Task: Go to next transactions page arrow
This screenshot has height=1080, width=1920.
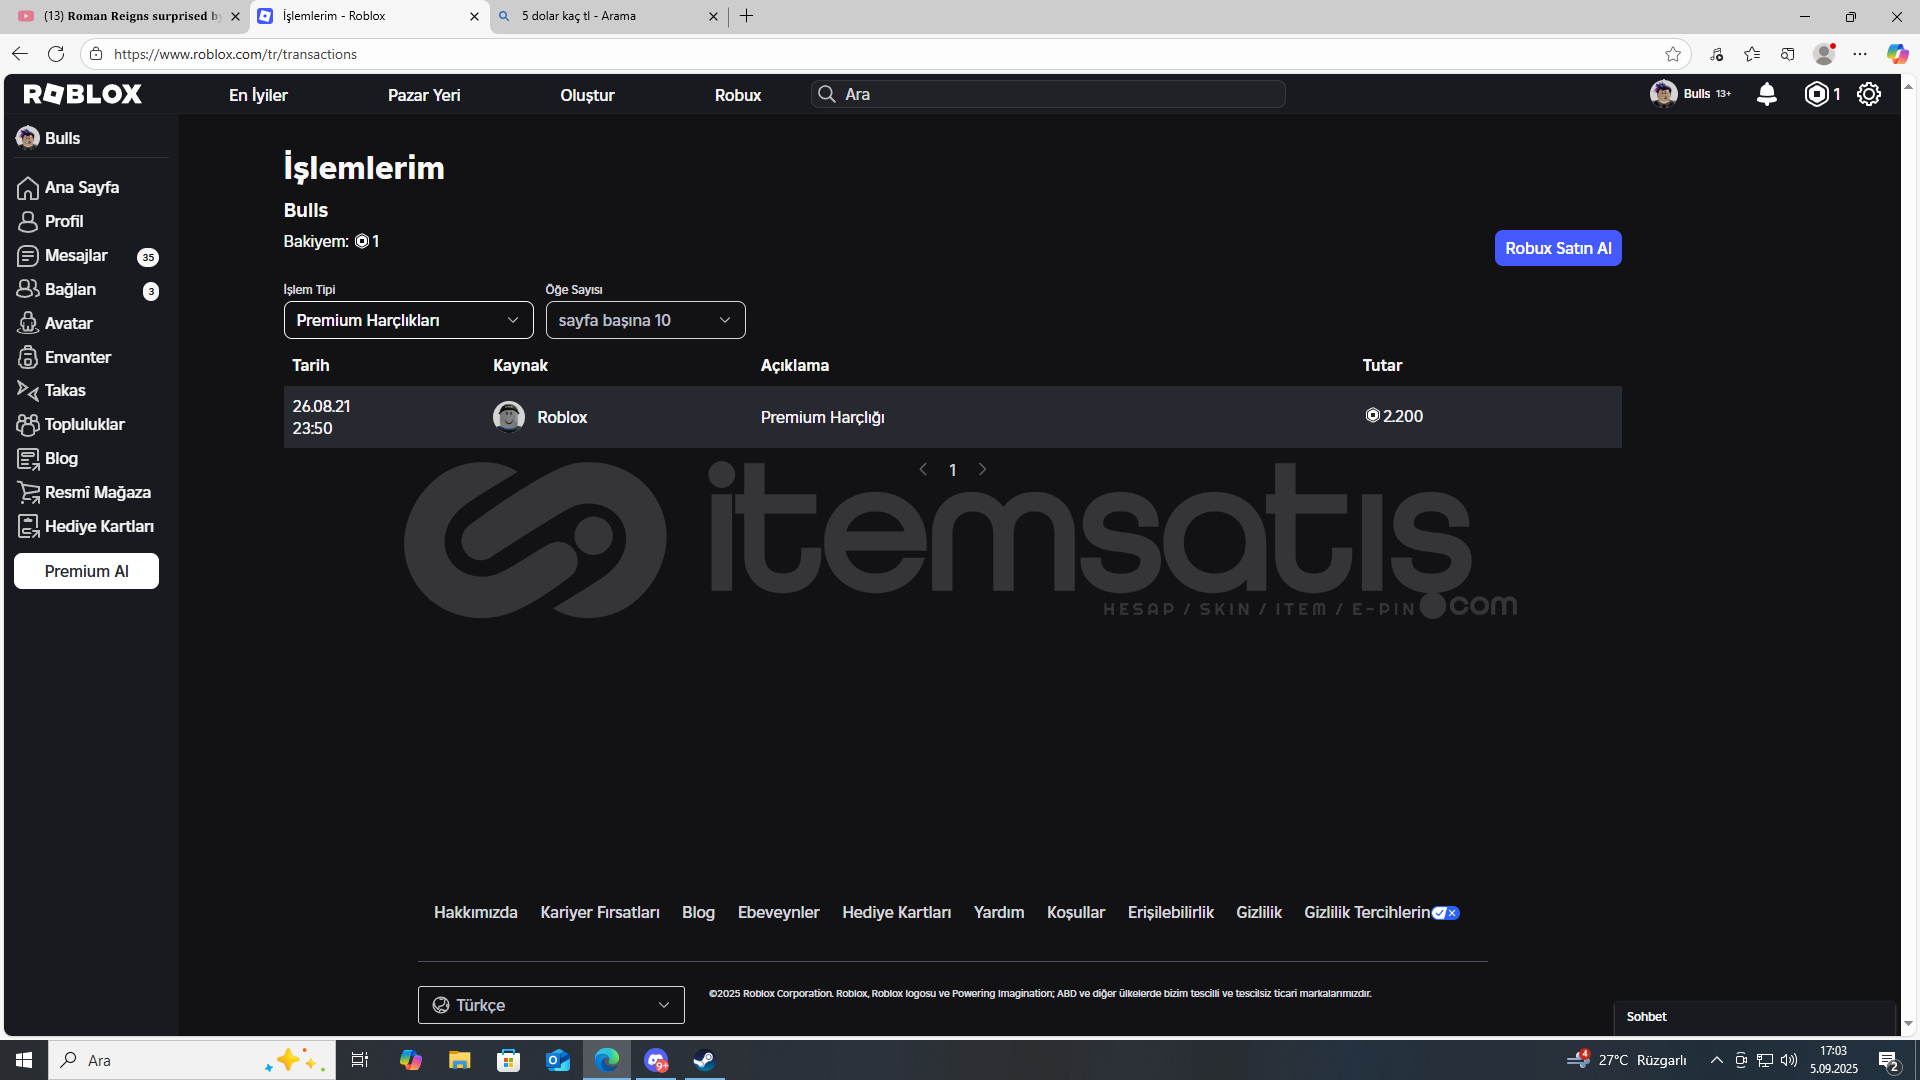Action: pos(982,469)
